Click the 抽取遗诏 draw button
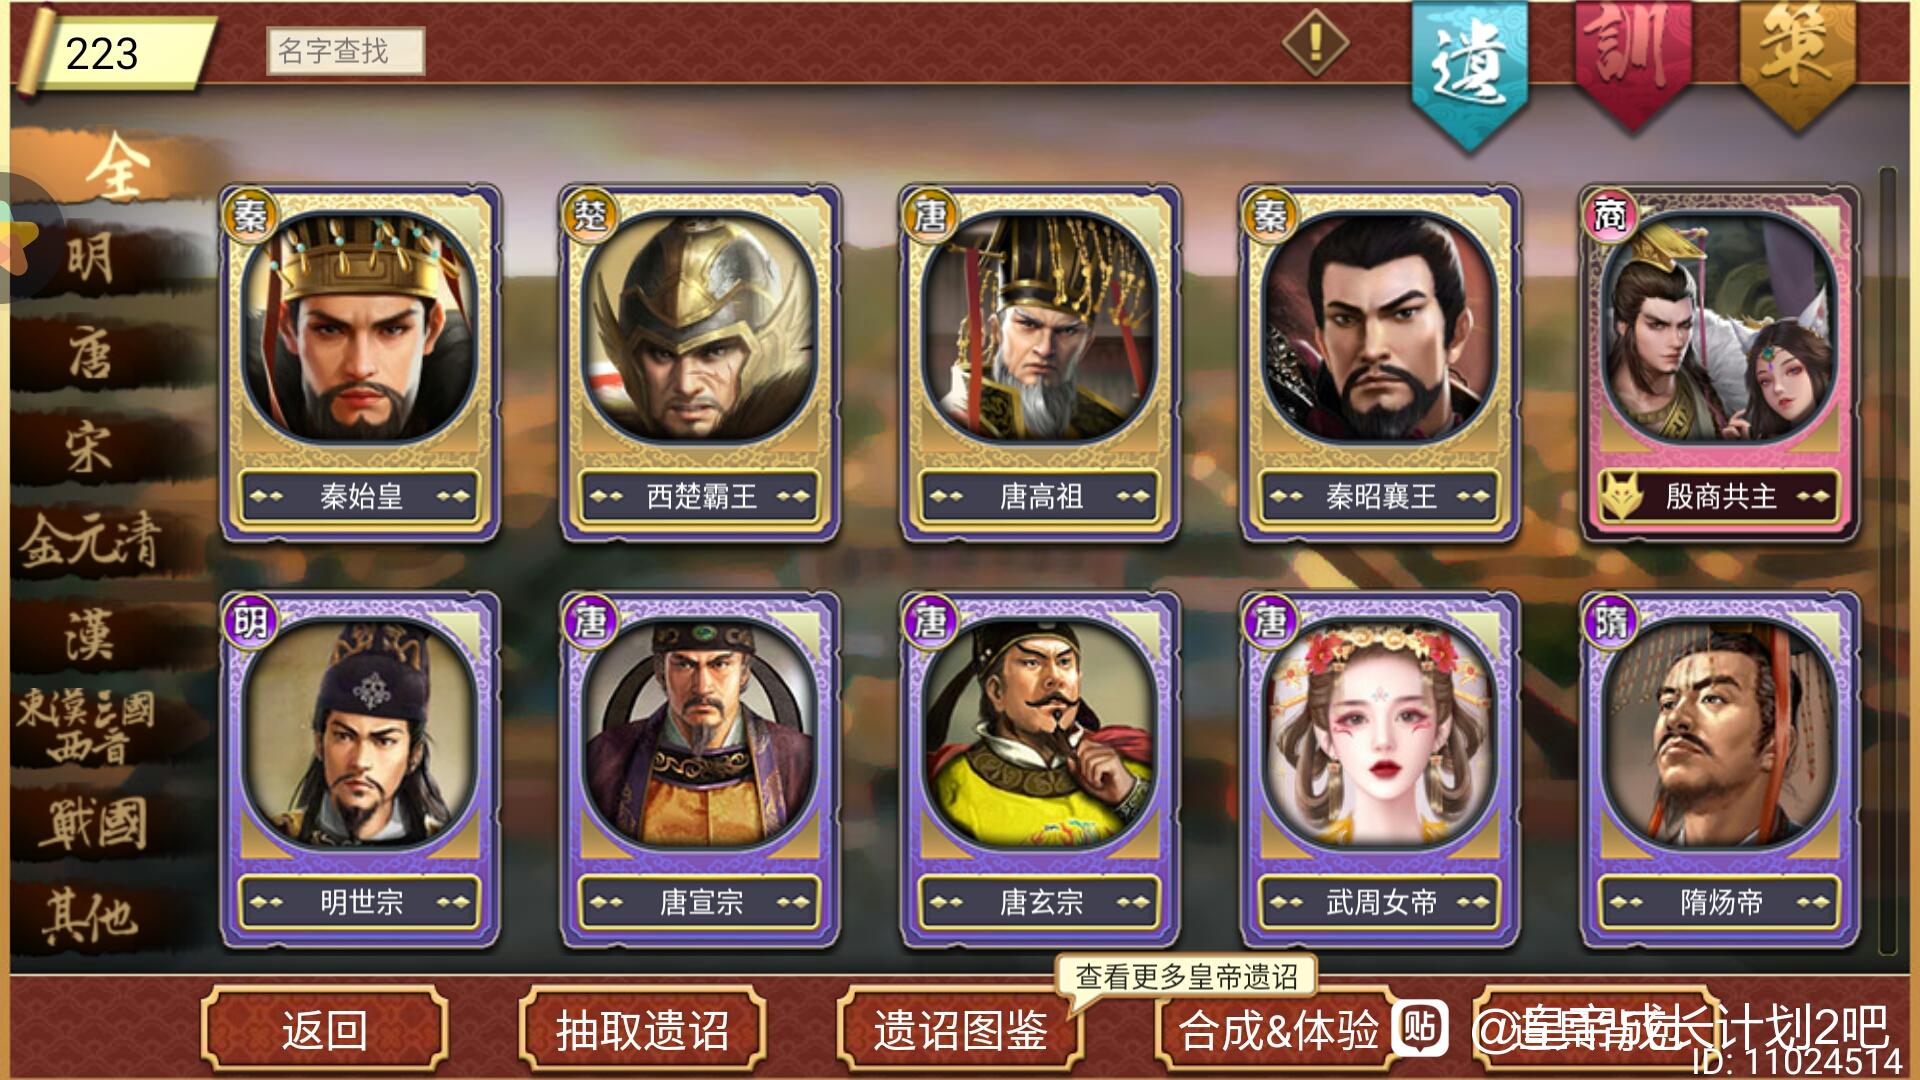1920x1080 pixels. click(x=642, y=1030)
